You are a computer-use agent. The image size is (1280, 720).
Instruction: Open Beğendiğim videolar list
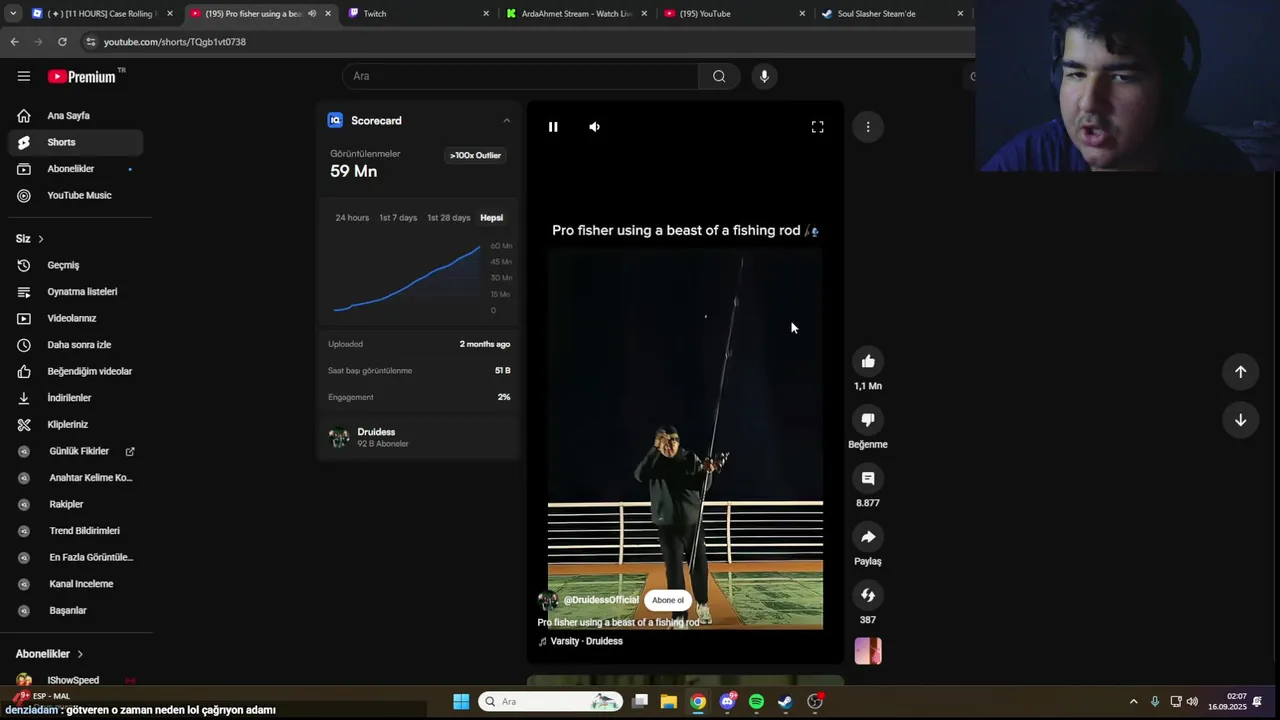point(76,371)
